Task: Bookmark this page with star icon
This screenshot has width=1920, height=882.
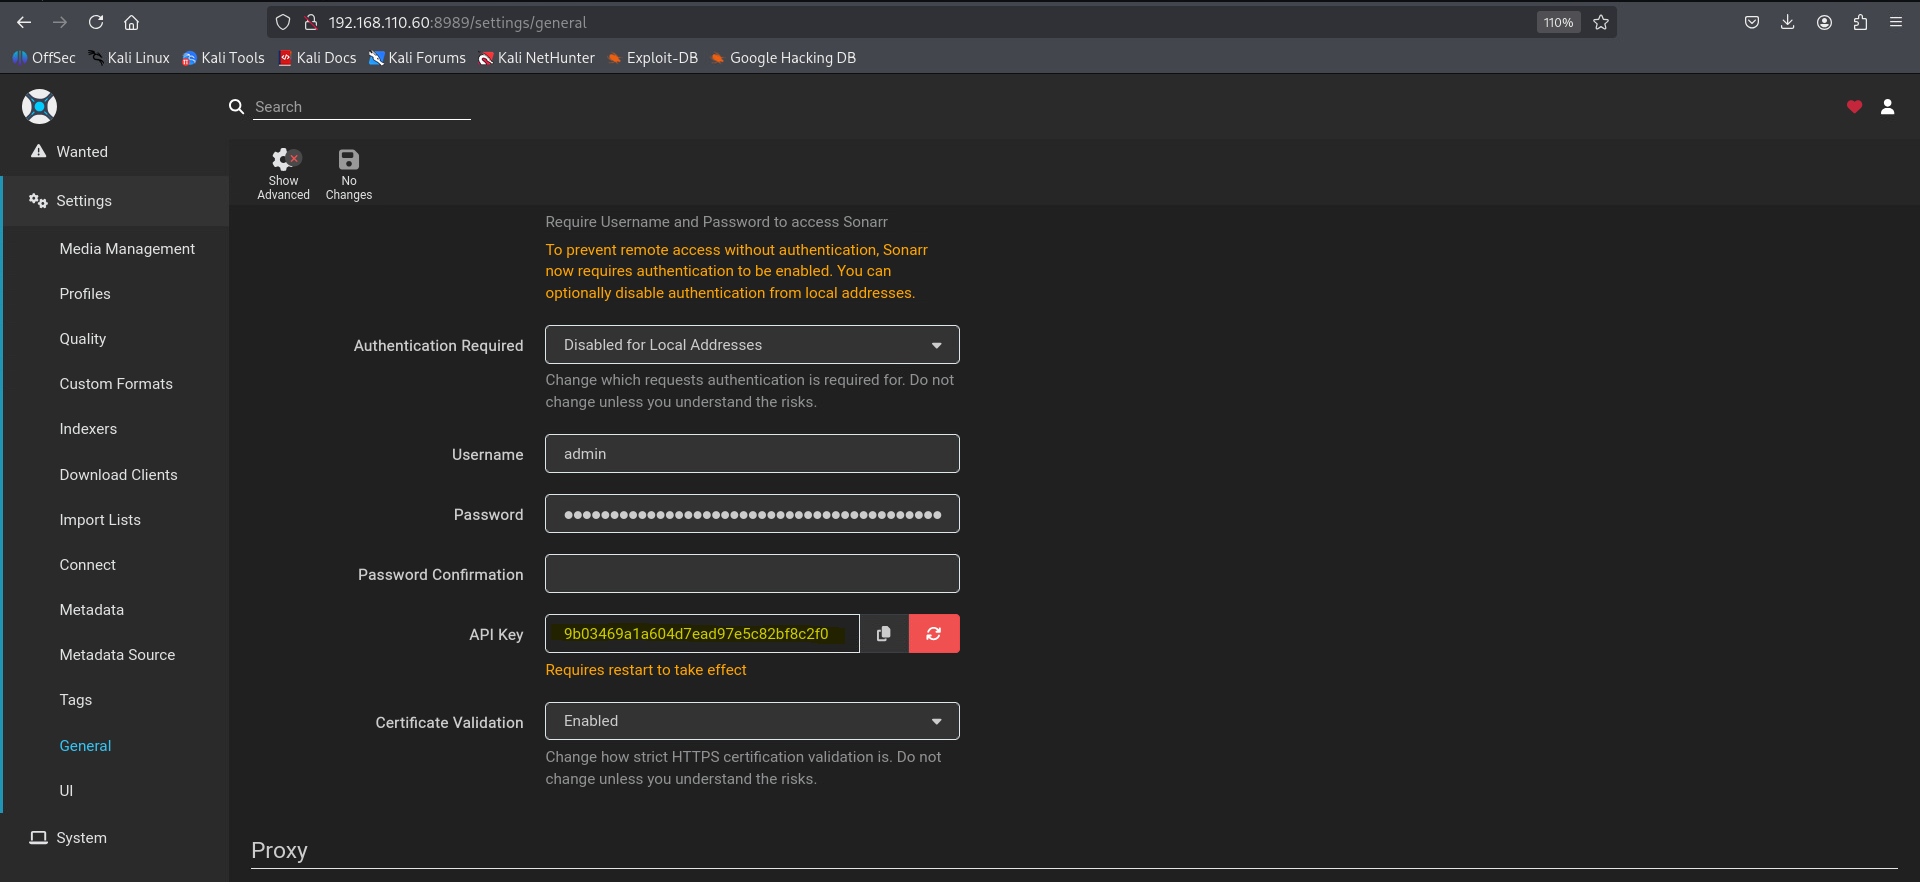Action: (1601, 22)
